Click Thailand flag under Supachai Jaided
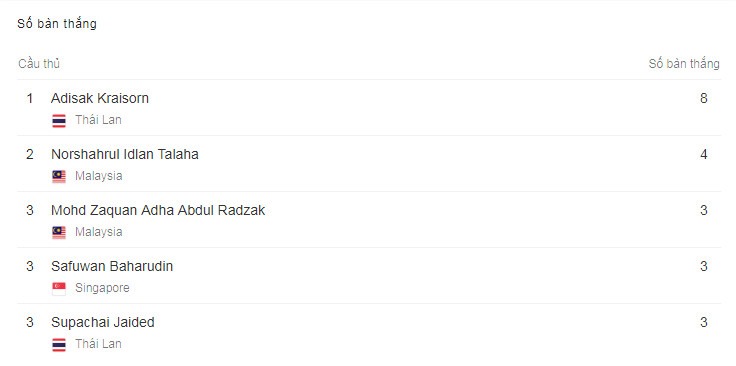The image size is (736, 366). [59, 344]
